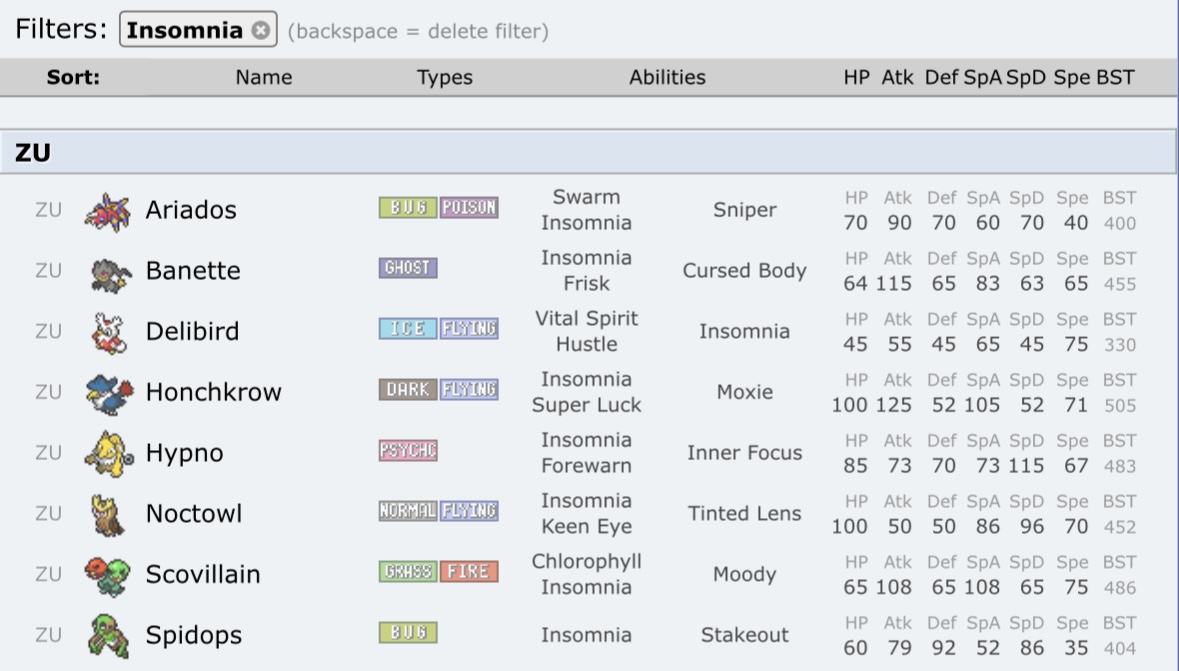The height and width of the screenshot is (671, 1179).
Task: Click Ariados's Swarm ability
Action: click(x=586, y=197)
